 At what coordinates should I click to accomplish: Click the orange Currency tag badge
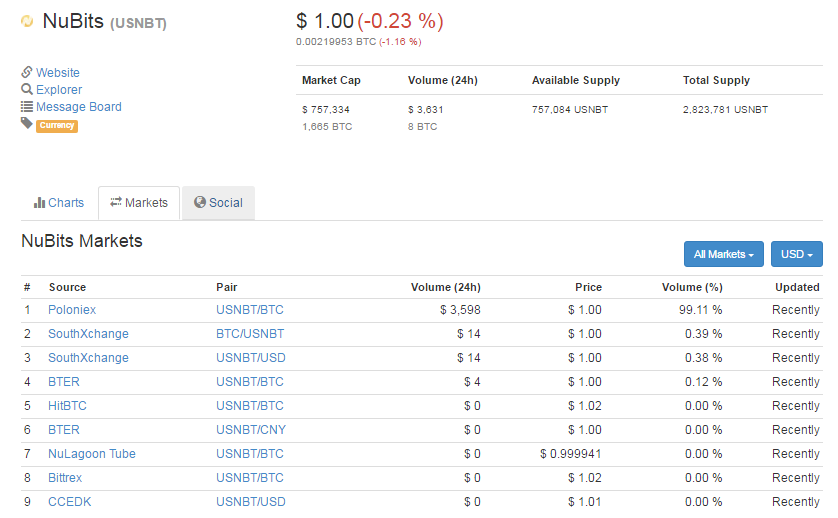tap(57, 126)
